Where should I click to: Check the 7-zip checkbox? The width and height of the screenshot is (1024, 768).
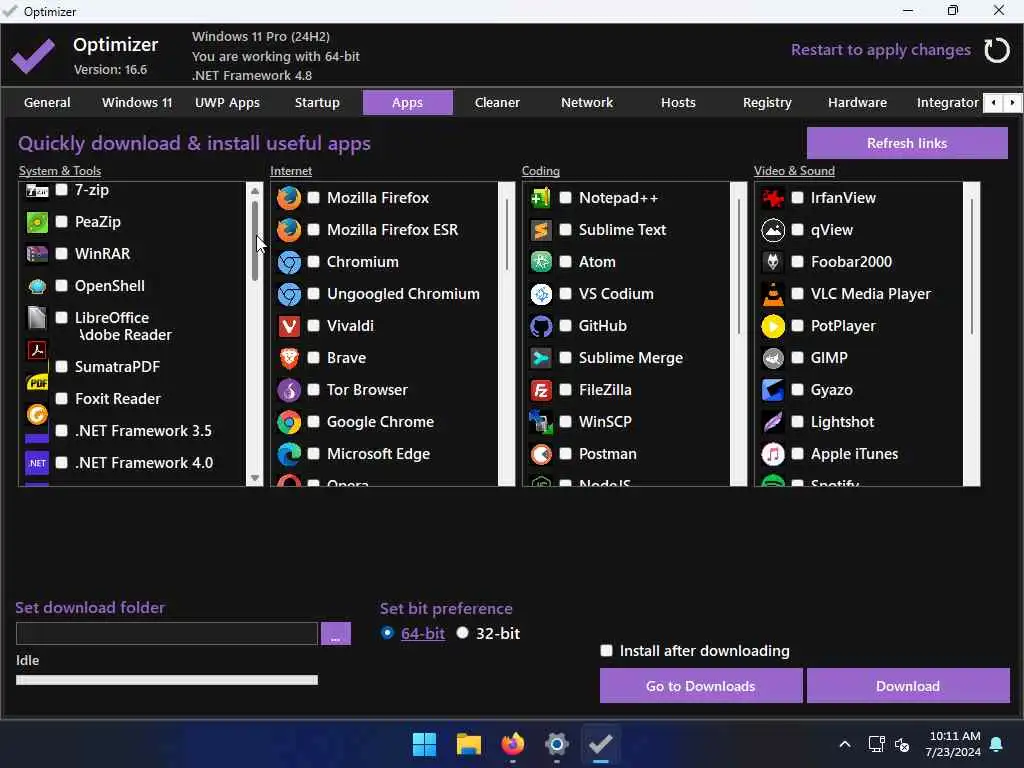[x=61, y=189]
